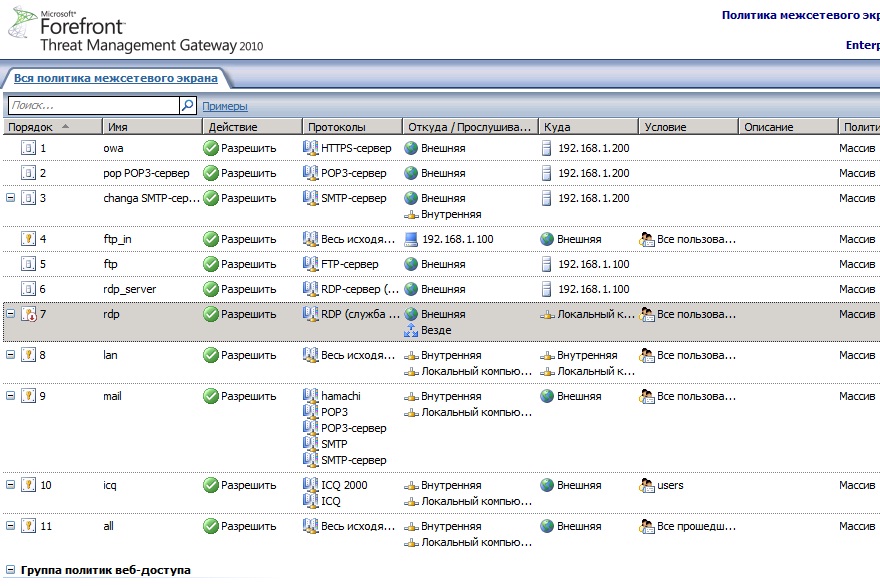Screen dimensions: 880x586
Task: Select the pop POP3-сервер rule name
Action: [x=146, y=173]
